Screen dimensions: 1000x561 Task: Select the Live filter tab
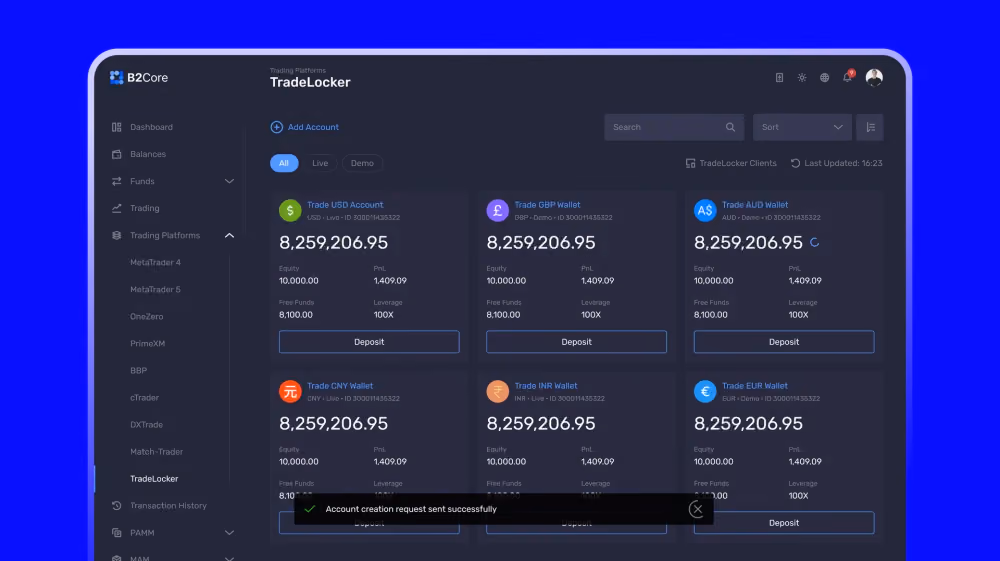(320, 163)
